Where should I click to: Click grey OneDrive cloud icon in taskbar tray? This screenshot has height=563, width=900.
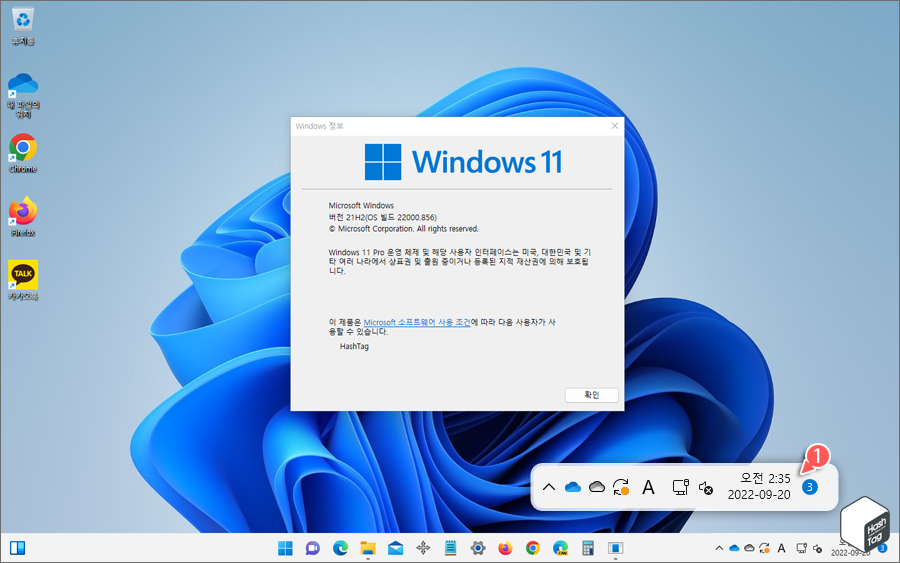coord(749,548)
